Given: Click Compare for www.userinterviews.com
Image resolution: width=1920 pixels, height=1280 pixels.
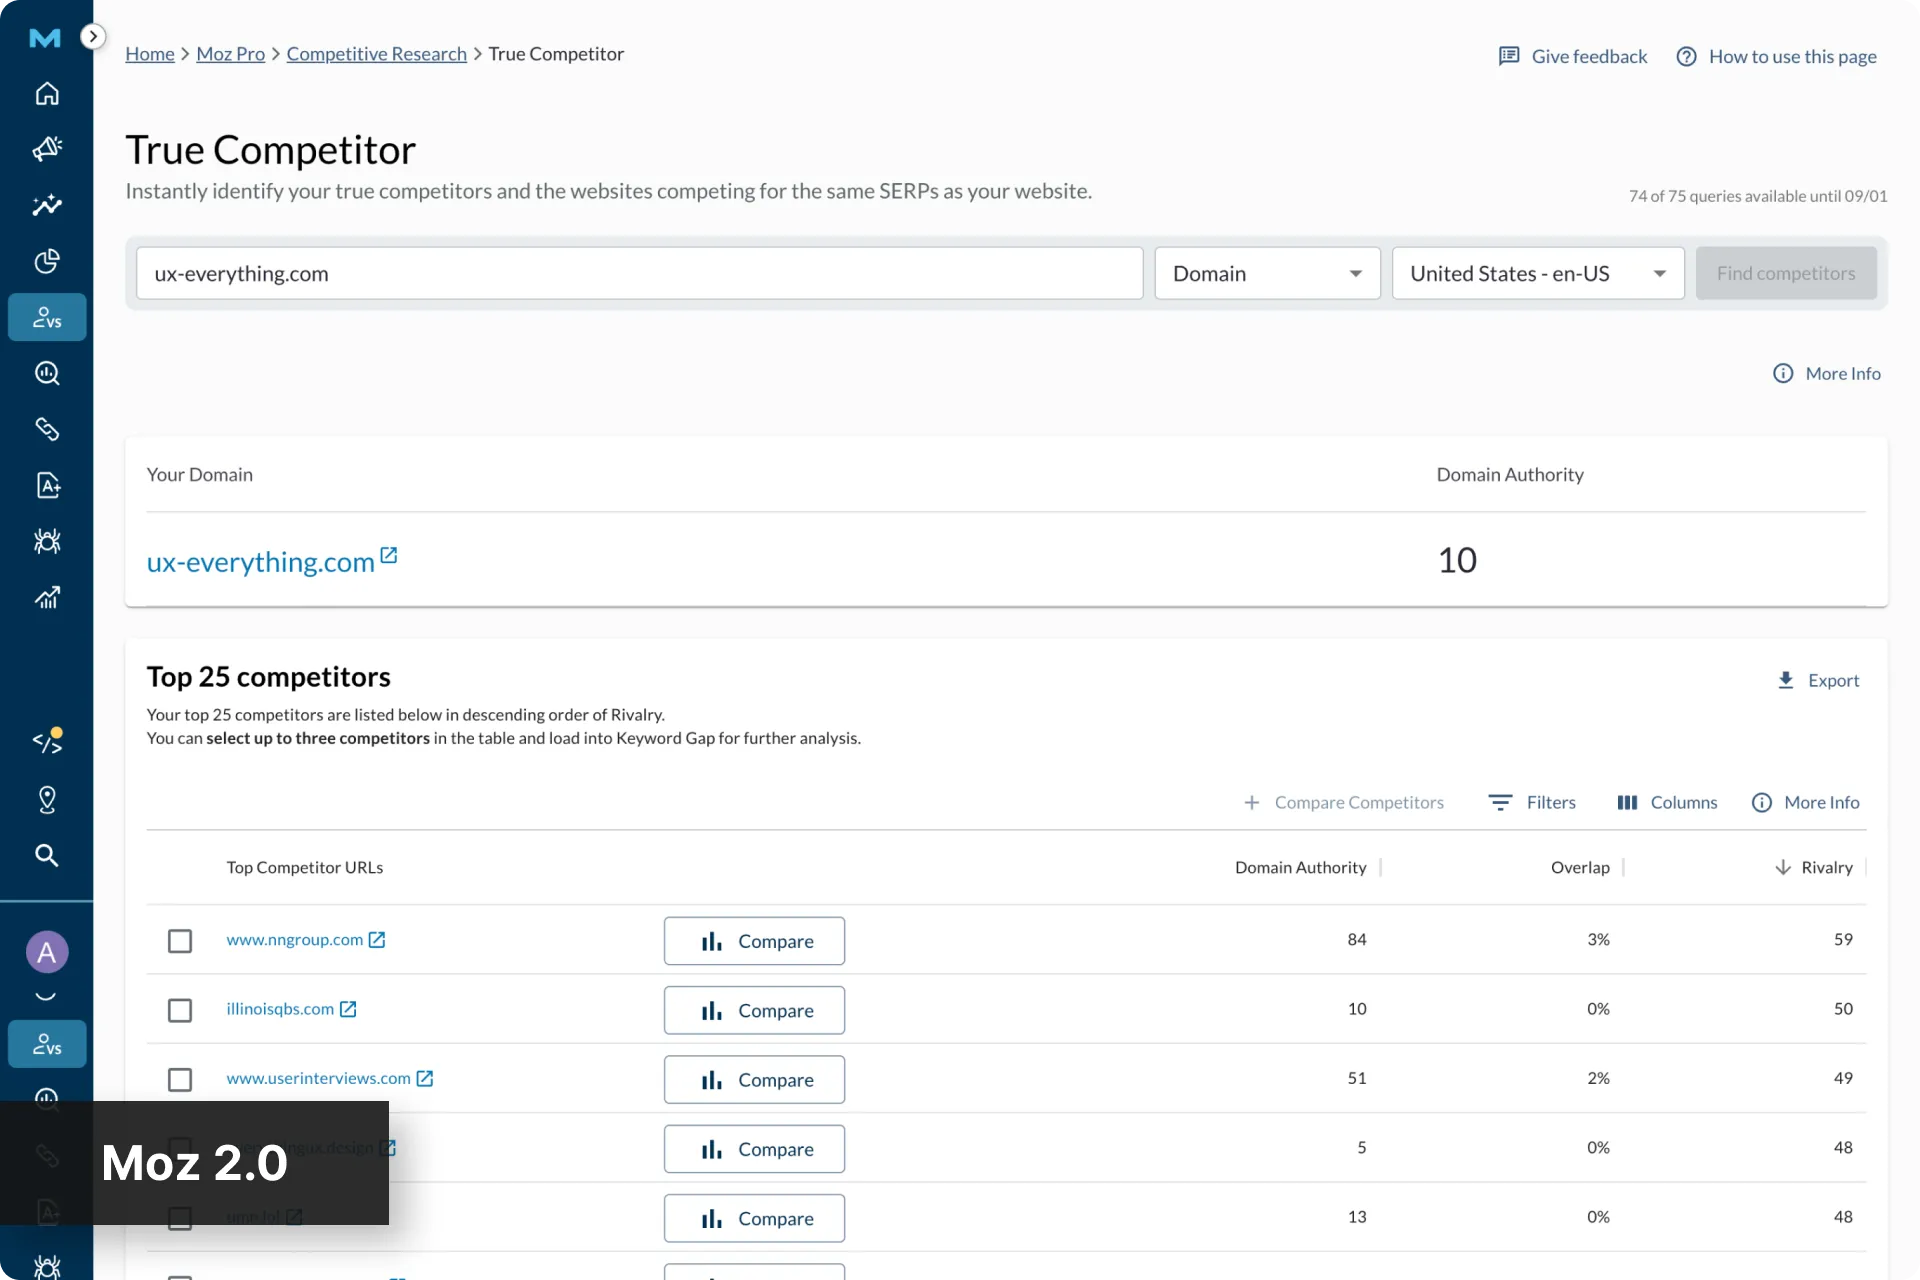Looking at the screenshot, I should pos(754,1080).
